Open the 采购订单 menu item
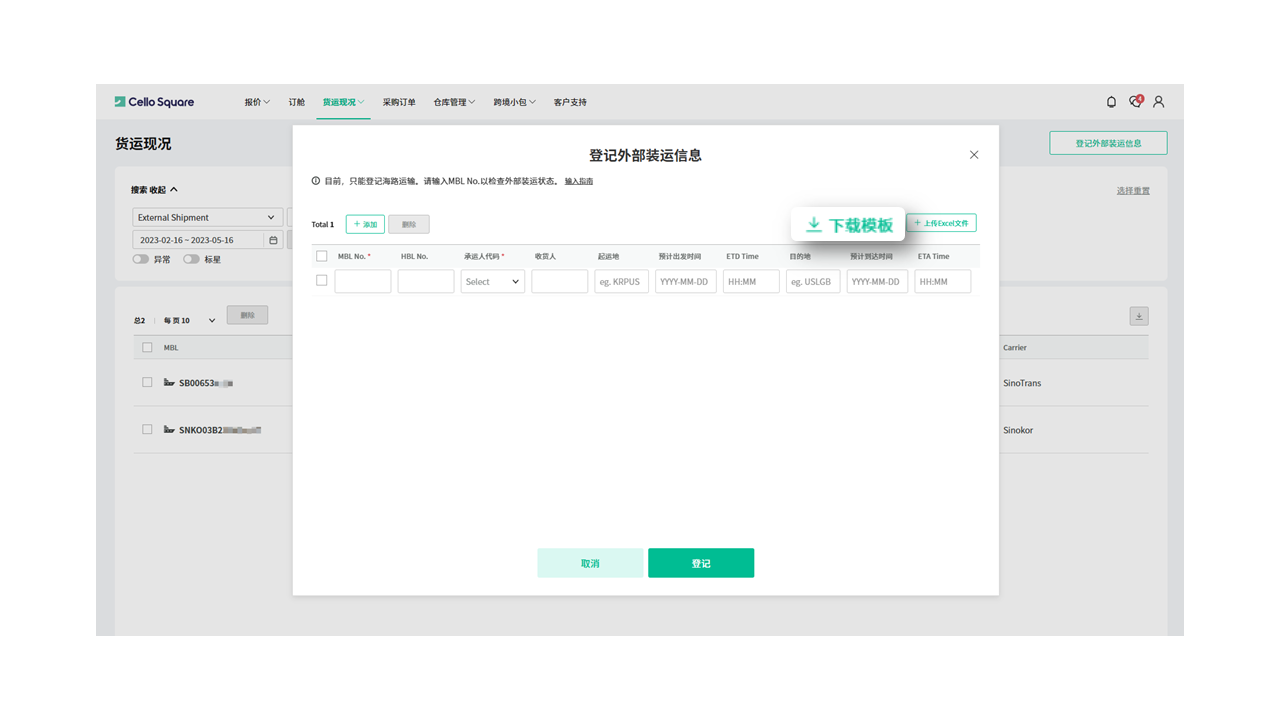This screenshot has height=720, width=1280. [399, 102]
